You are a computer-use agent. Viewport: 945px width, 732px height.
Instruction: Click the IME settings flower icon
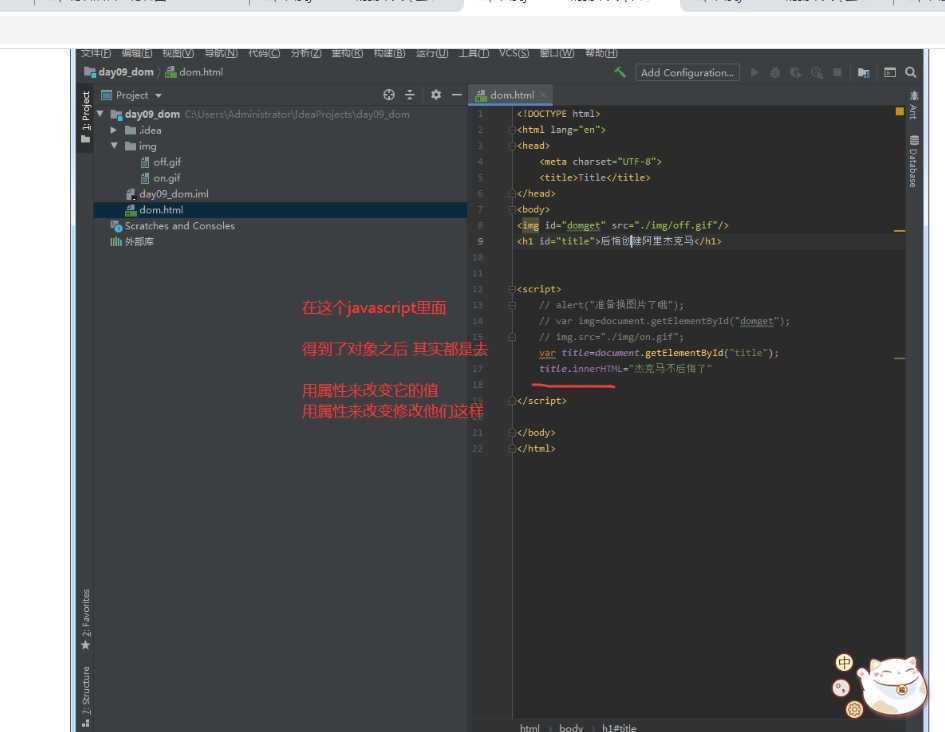[854, 710]
